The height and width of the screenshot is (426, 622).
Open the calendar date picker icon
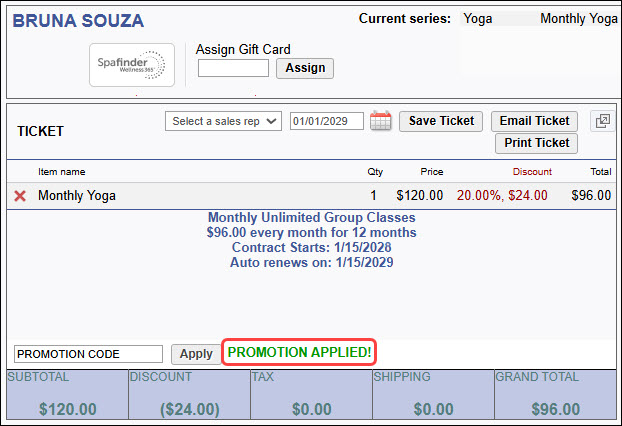point(380,121)
